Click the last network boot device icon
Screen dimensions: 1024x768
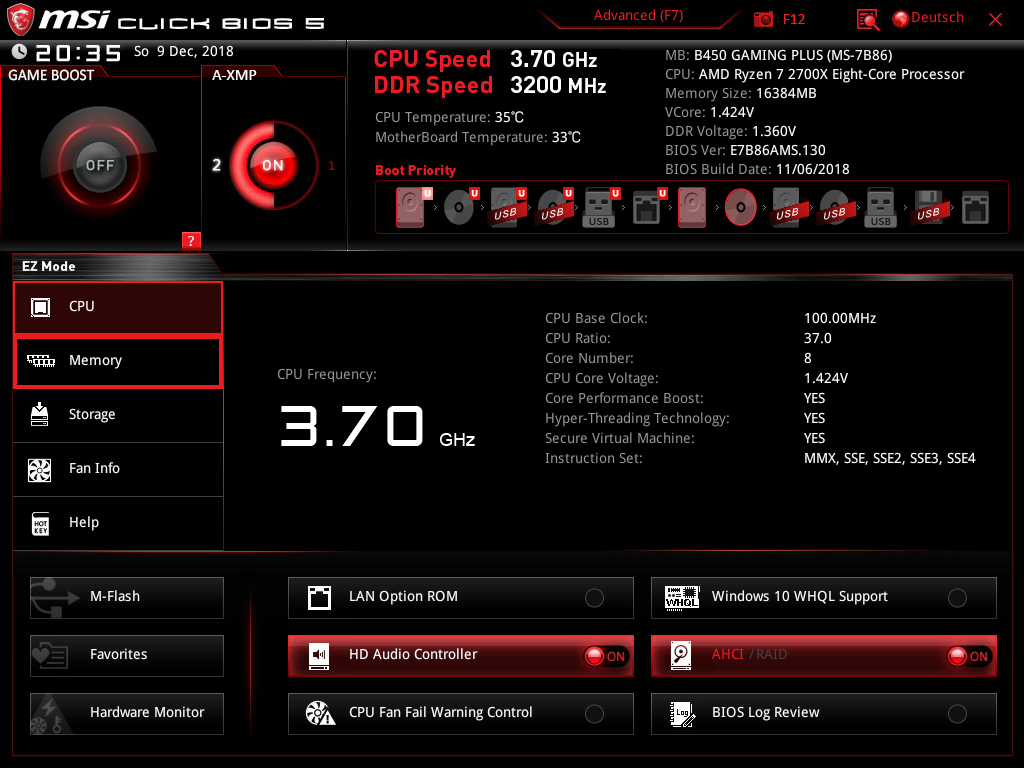[975, 207]
